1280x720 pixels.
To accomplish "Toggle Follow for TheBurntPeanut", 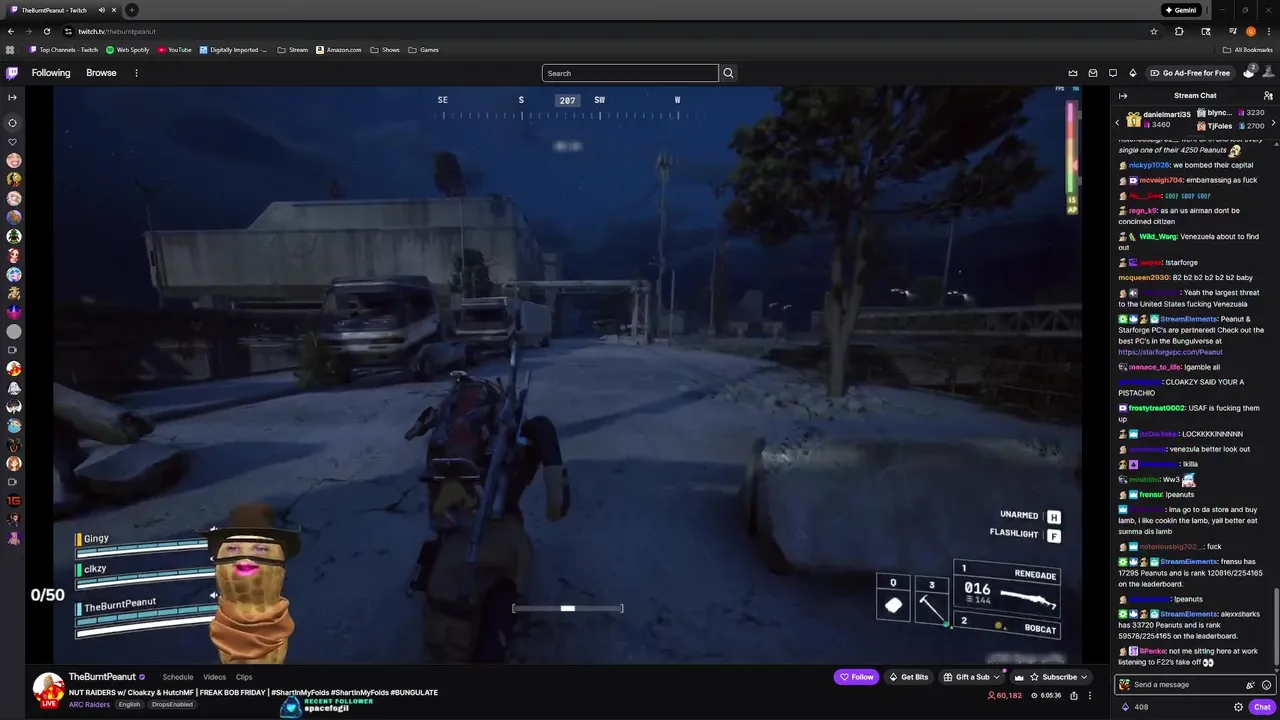I will tap(857, 677).
